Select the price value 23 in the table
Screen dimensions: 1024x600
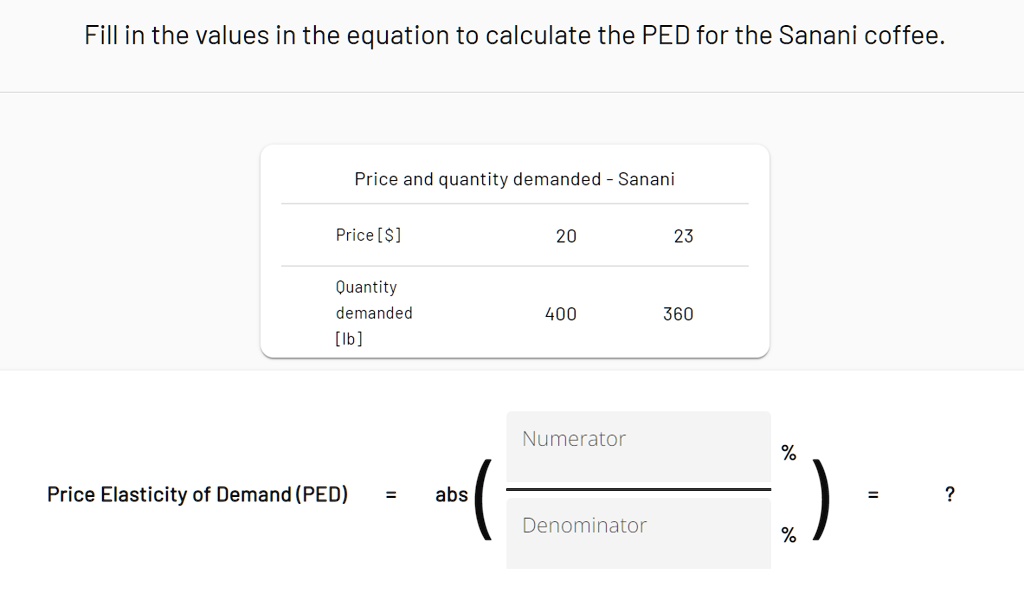click(x=683, y=236)
